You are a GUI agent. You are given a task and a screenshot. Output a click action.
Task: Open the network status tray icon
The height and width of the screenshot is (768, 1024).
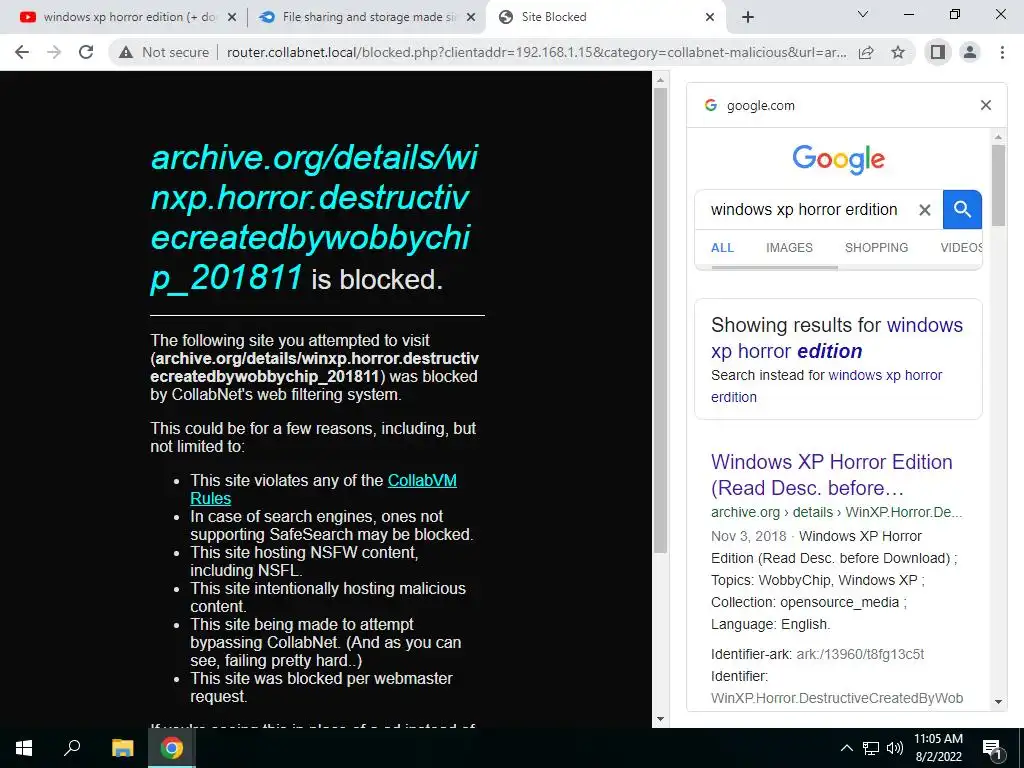click(871, 748)
